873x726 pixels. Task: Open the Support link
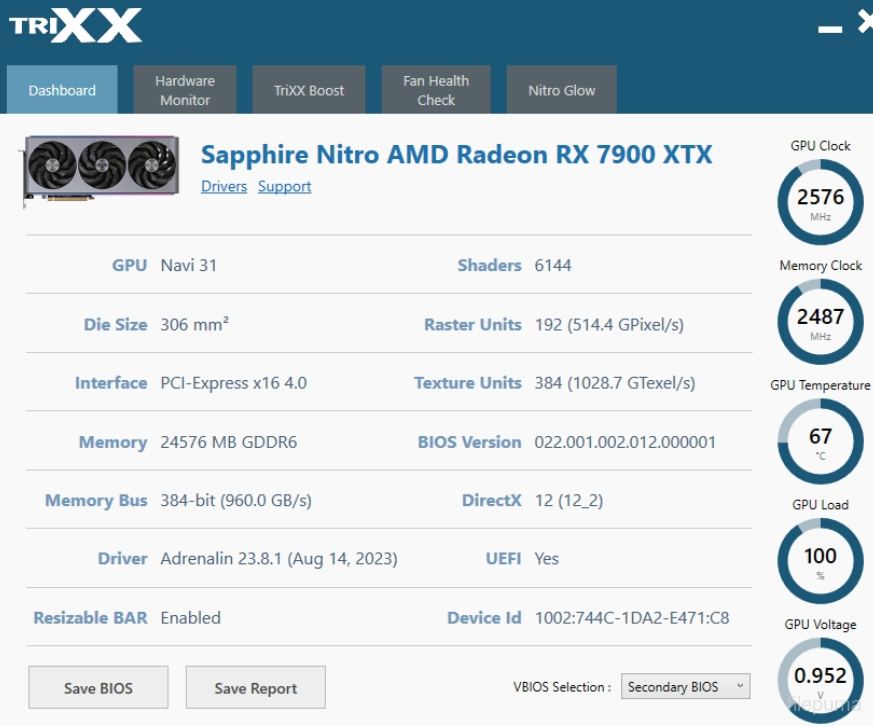pos(284,187)
